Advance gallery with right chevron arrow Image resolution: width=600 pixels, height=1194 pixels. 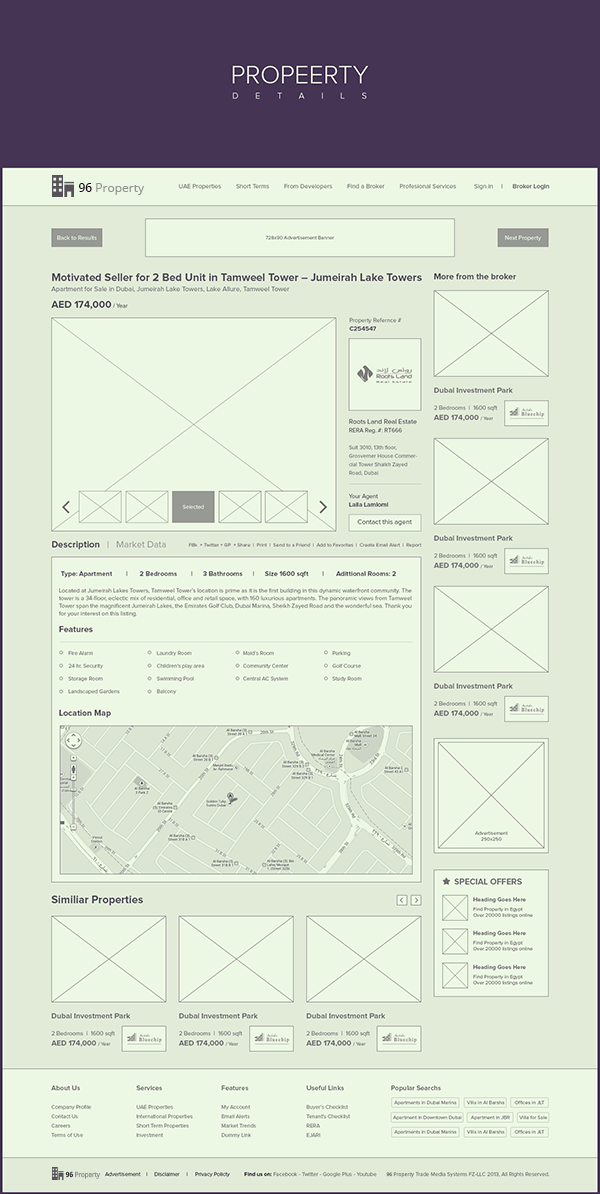tap(323, 507)
